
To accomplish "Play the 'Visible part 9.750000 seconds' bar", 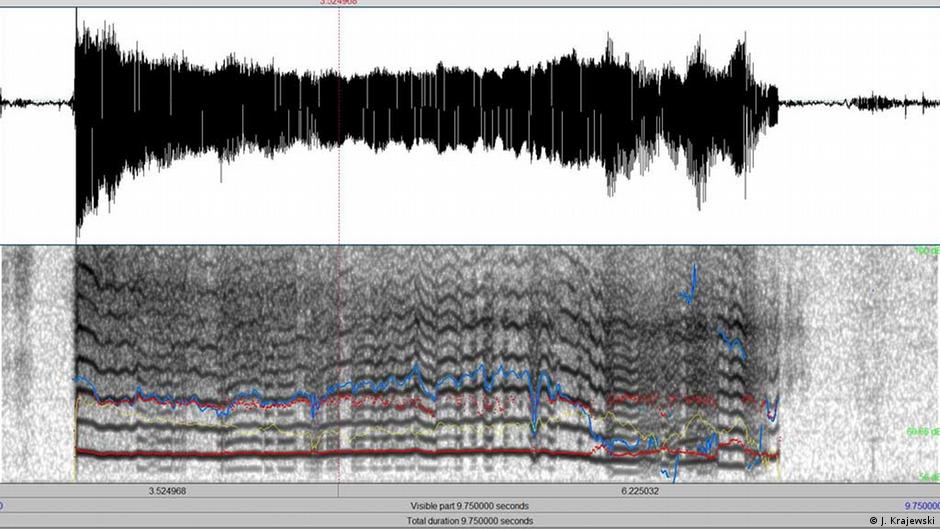I will tap(470, 506).
